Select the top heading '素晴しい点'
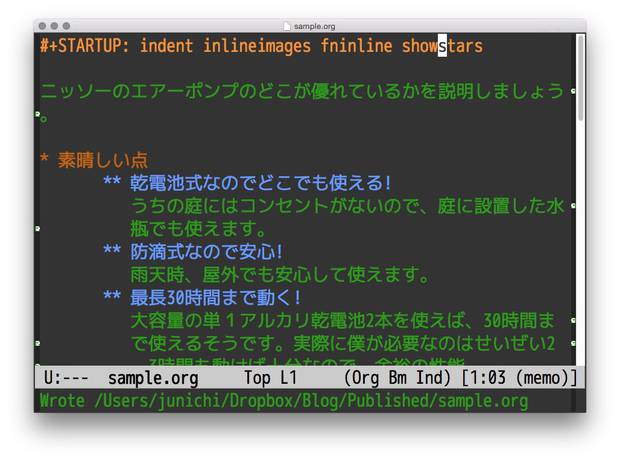620x461 pixels. click(x=103, y=160)
